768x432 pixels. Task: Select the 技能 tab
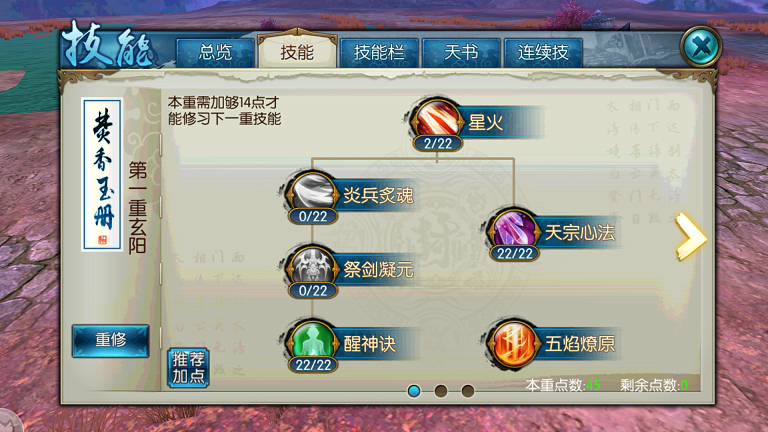[x=297, y=51]
